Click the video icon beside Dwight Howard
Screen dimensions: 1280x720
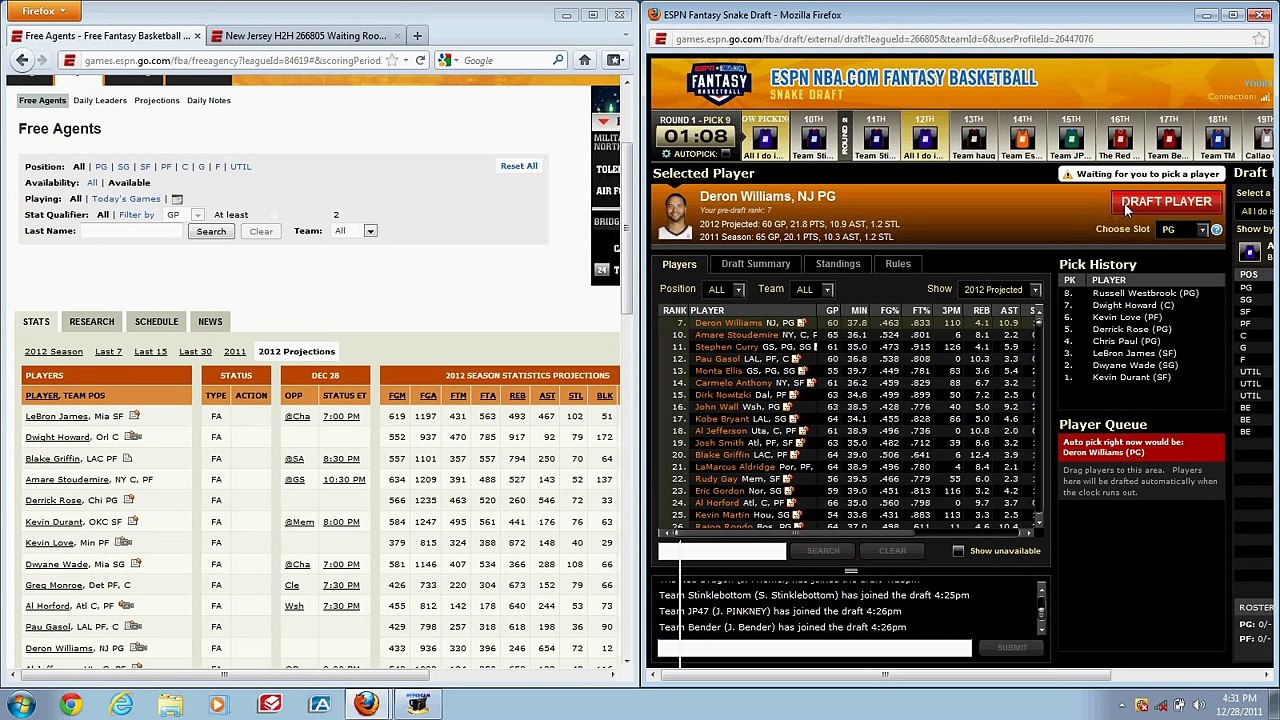click(133, 437)
